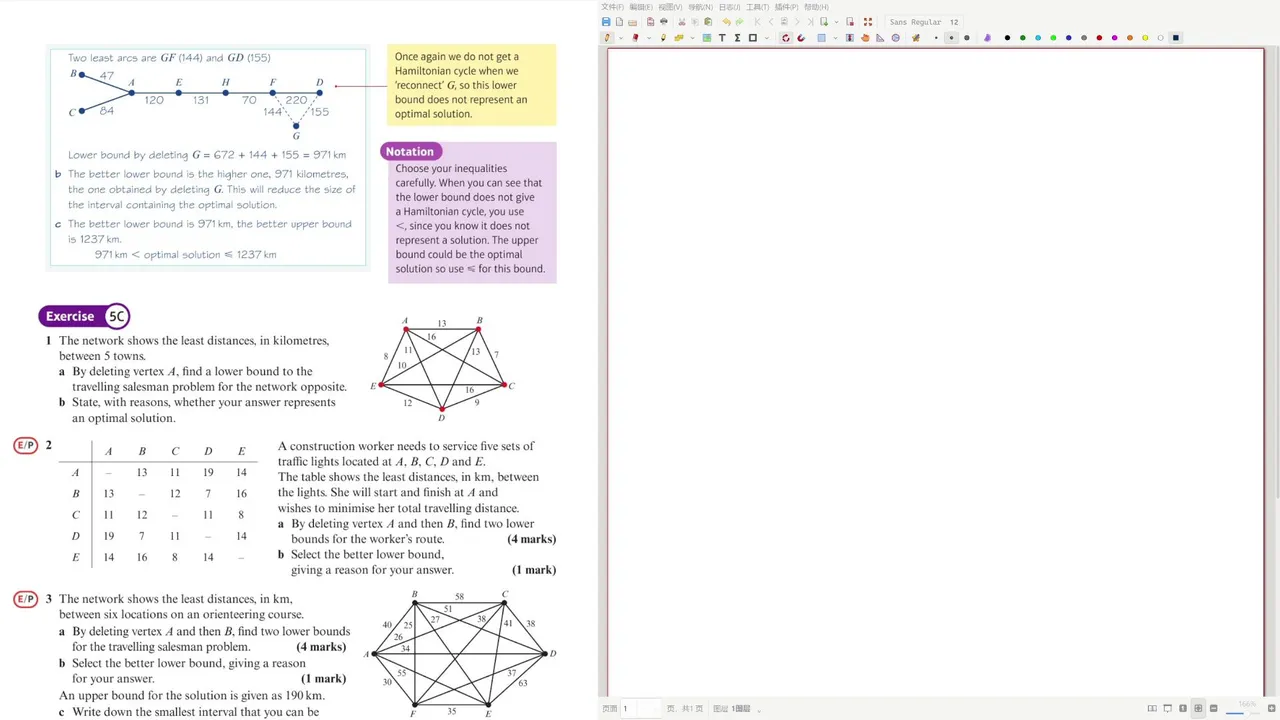The width and height of the screenshot is (1280, 720).
Task: Toggle presentation mode in status bar
Action: (x=1167, y=708)
